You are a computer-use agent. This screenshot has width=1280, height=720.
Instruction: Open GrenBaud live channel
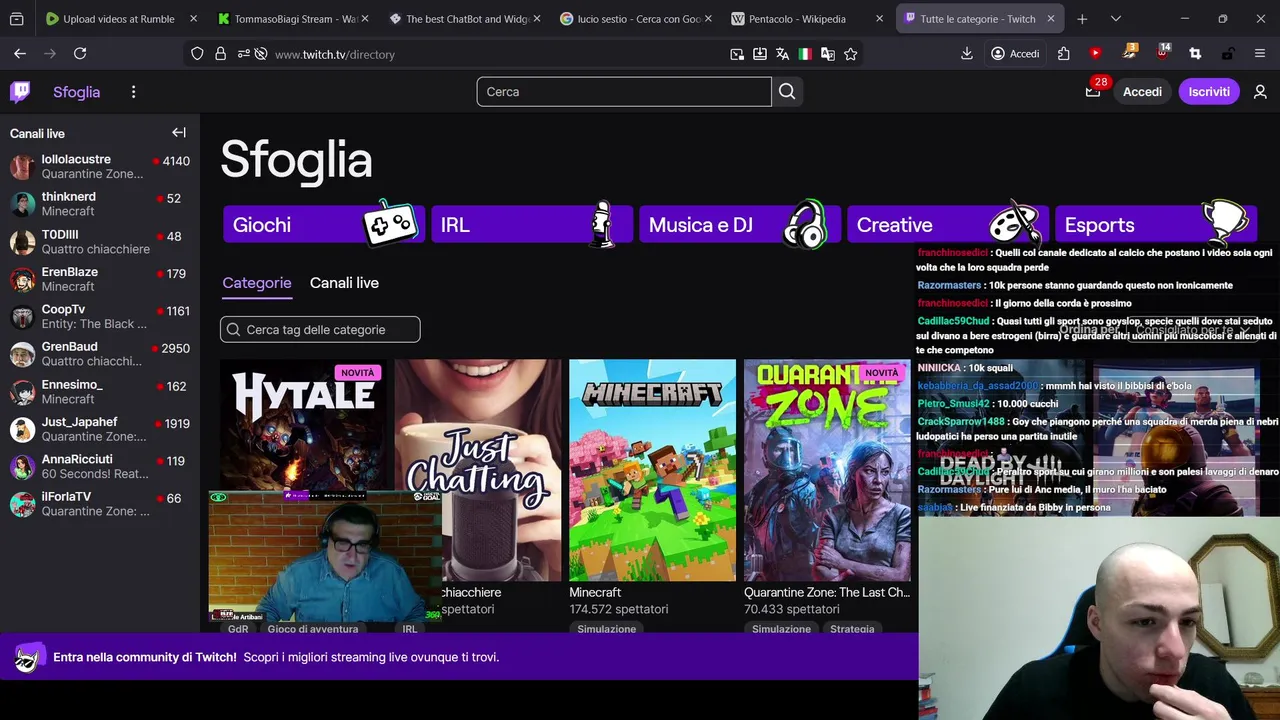coord(100,354)
